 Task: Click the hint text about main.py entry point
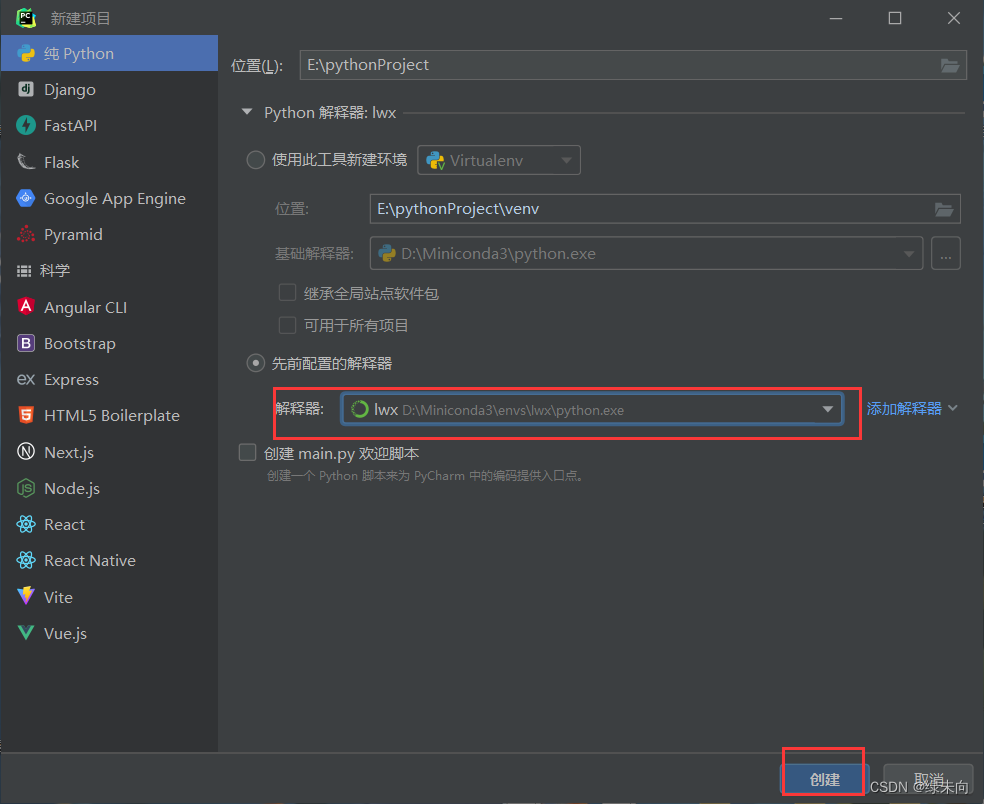point(427,476)
